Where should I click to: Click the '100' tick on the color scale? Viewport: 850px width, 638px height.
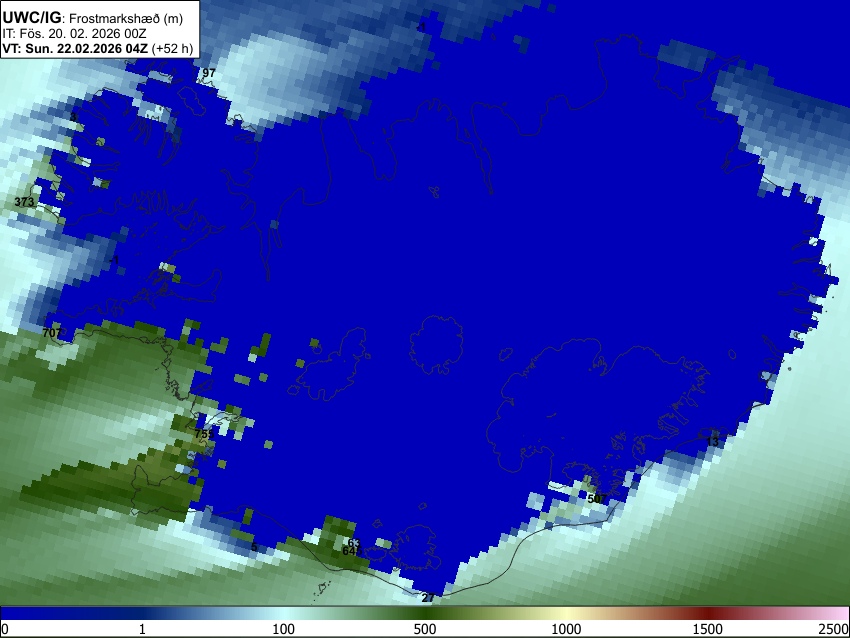click(284, 629)
